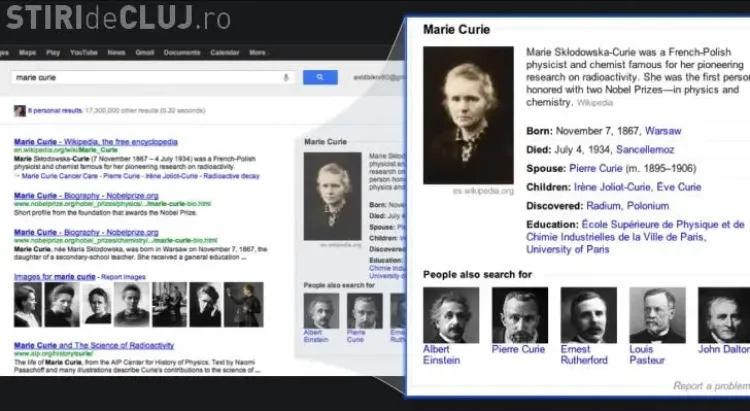Click Report a problem link
The height and width of the screenshot is (411, 750).
click(709, 385)
